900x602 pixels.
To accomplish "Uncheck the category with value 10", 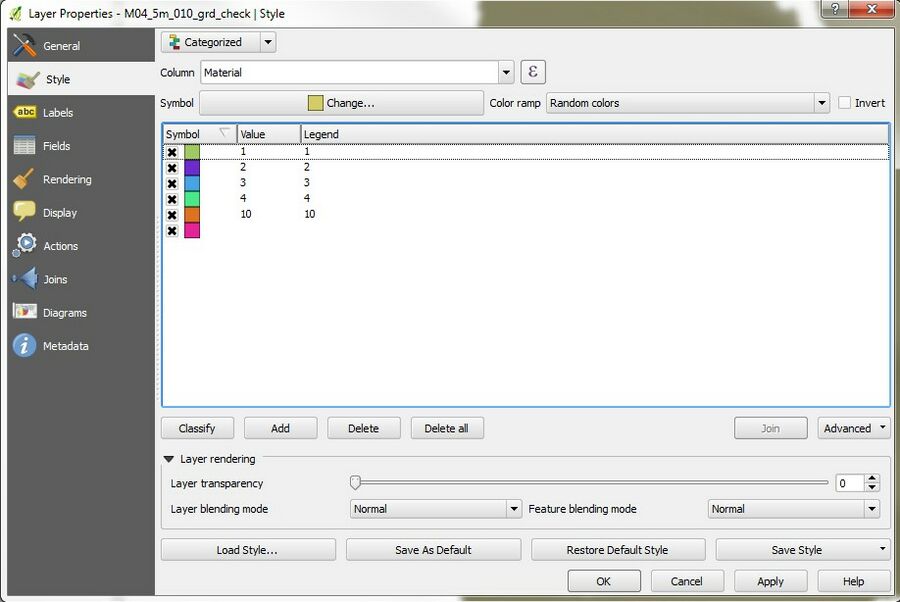I will tap(172, 215).
